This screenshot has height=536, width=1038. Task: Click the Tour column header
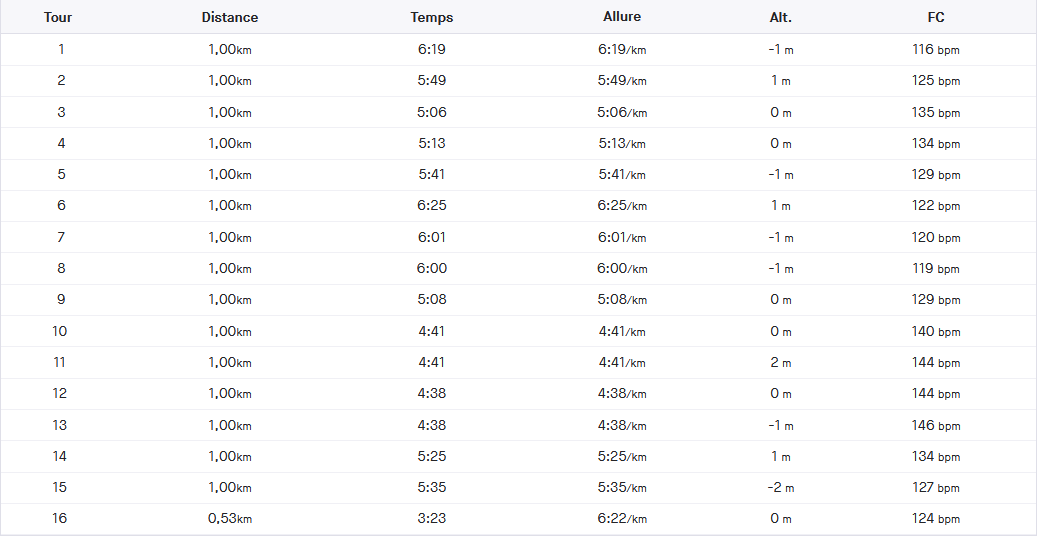tap(58, 17)
